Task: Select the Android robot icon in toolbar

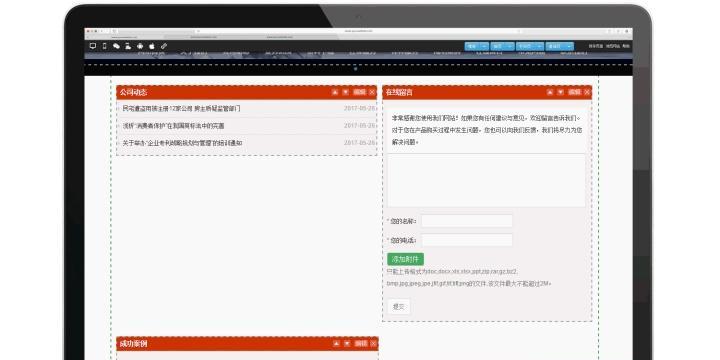Action: coord(140,46)
